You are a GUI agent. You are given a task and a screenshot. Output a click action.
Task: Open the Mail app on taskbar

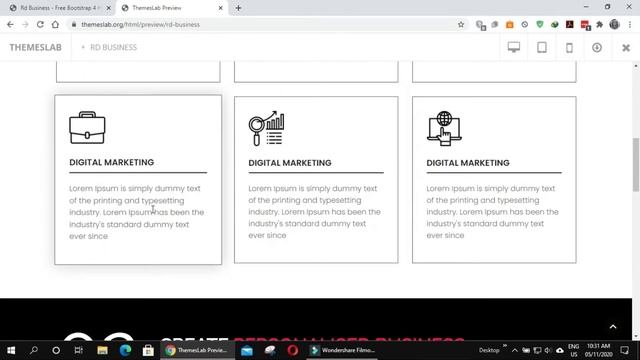[x=247, y=350]
